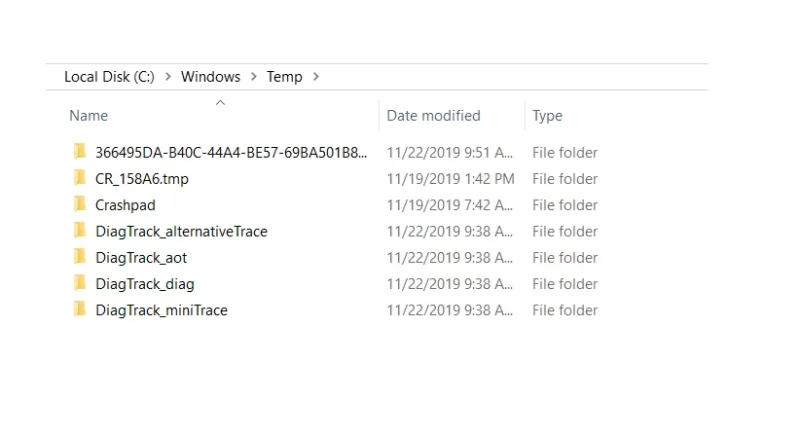Sort by the Type column header

[x=547, y=116]
